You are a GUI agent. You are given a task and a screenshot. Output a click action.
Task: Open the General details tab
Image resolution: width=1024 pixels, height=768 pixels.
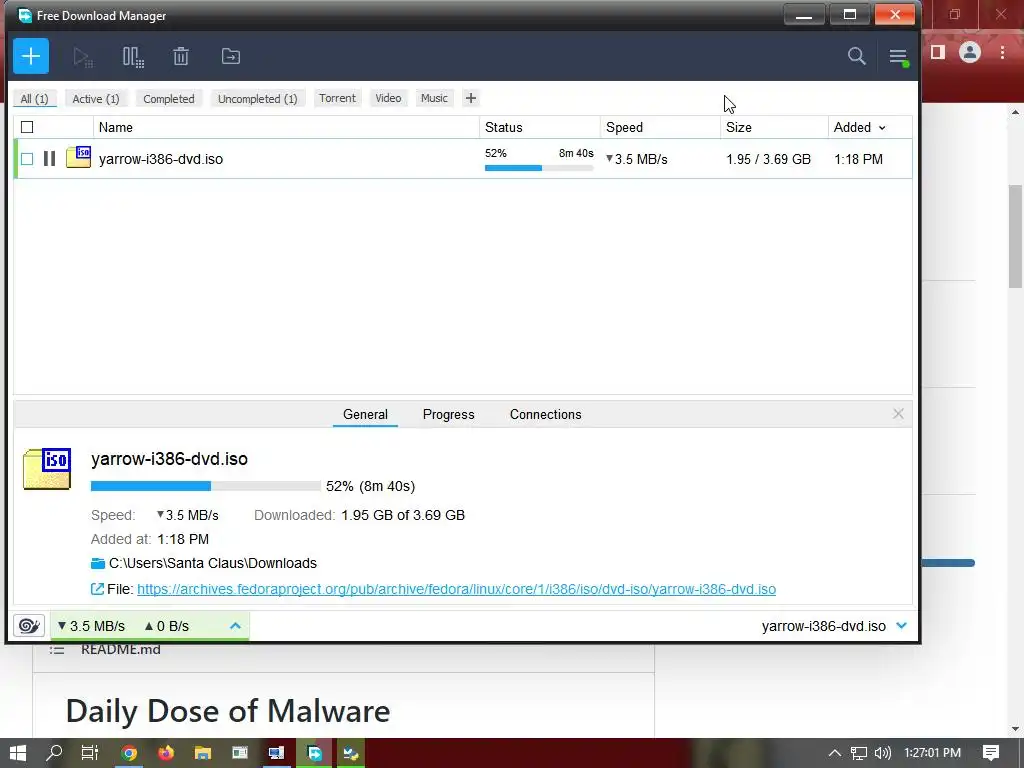(365, 414)
